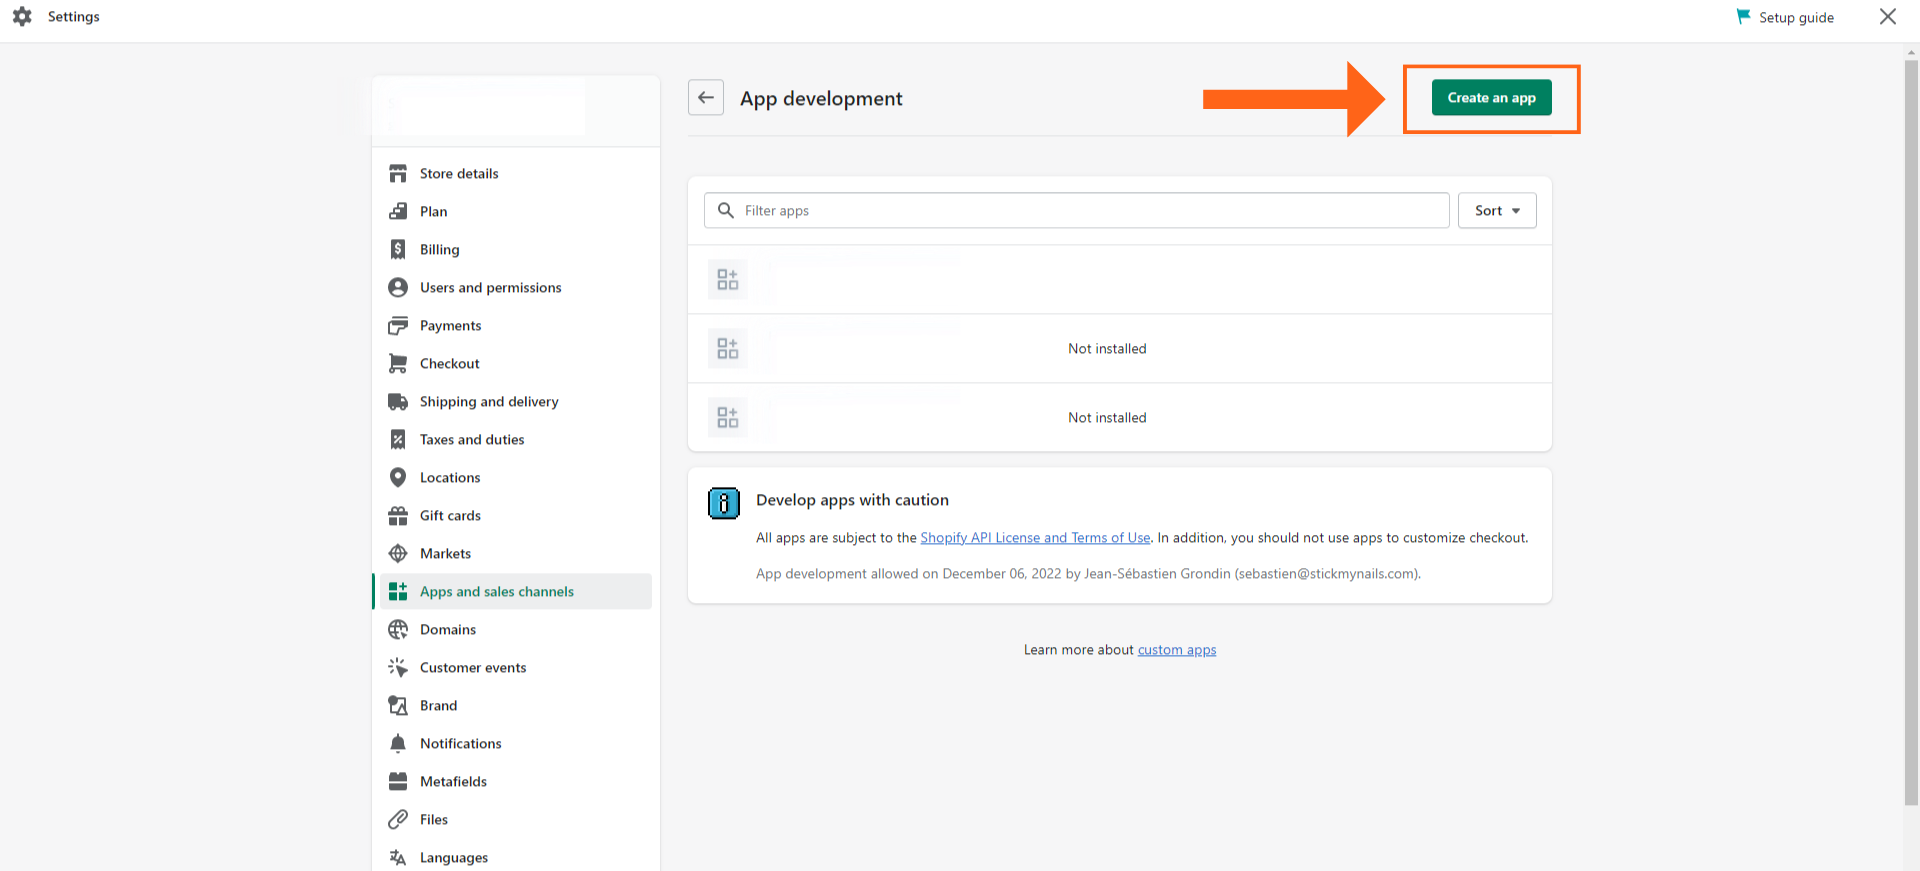This screenshot has width=1920, height=871.
Task: Open Users and permissions settings
Action: point(490,288)
